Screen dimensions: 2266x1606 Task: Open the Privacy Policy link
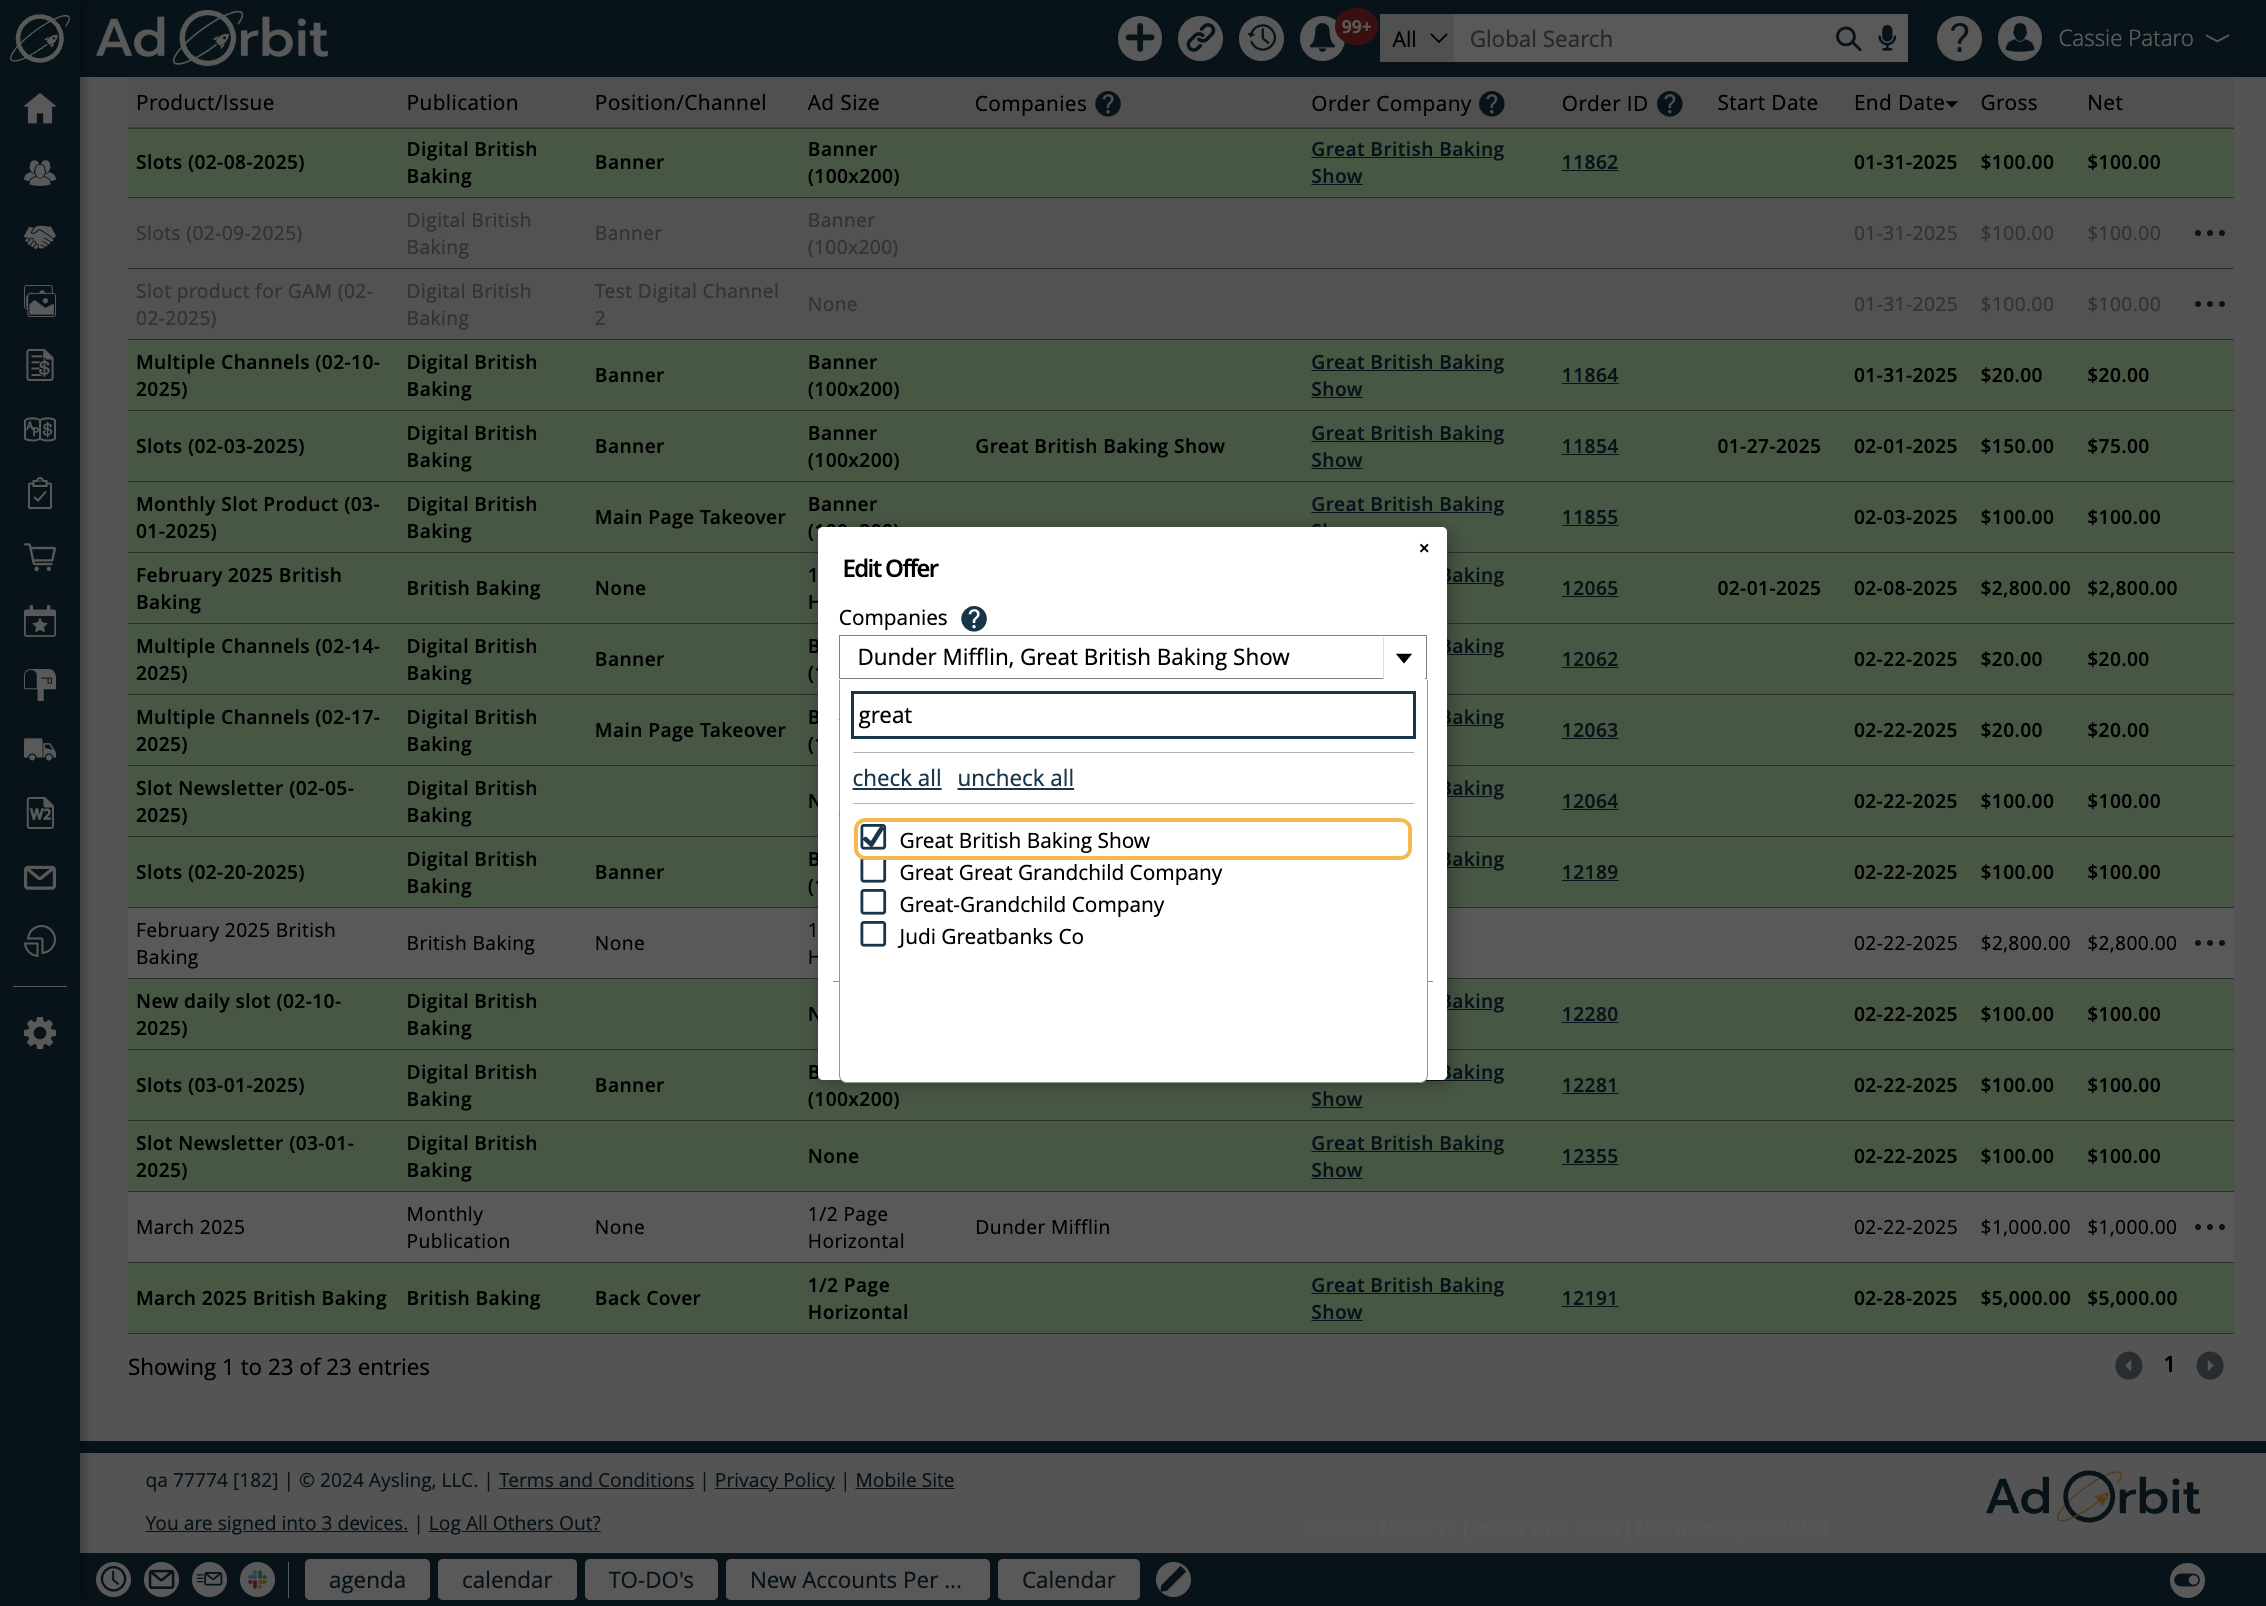coord(774,1480)
